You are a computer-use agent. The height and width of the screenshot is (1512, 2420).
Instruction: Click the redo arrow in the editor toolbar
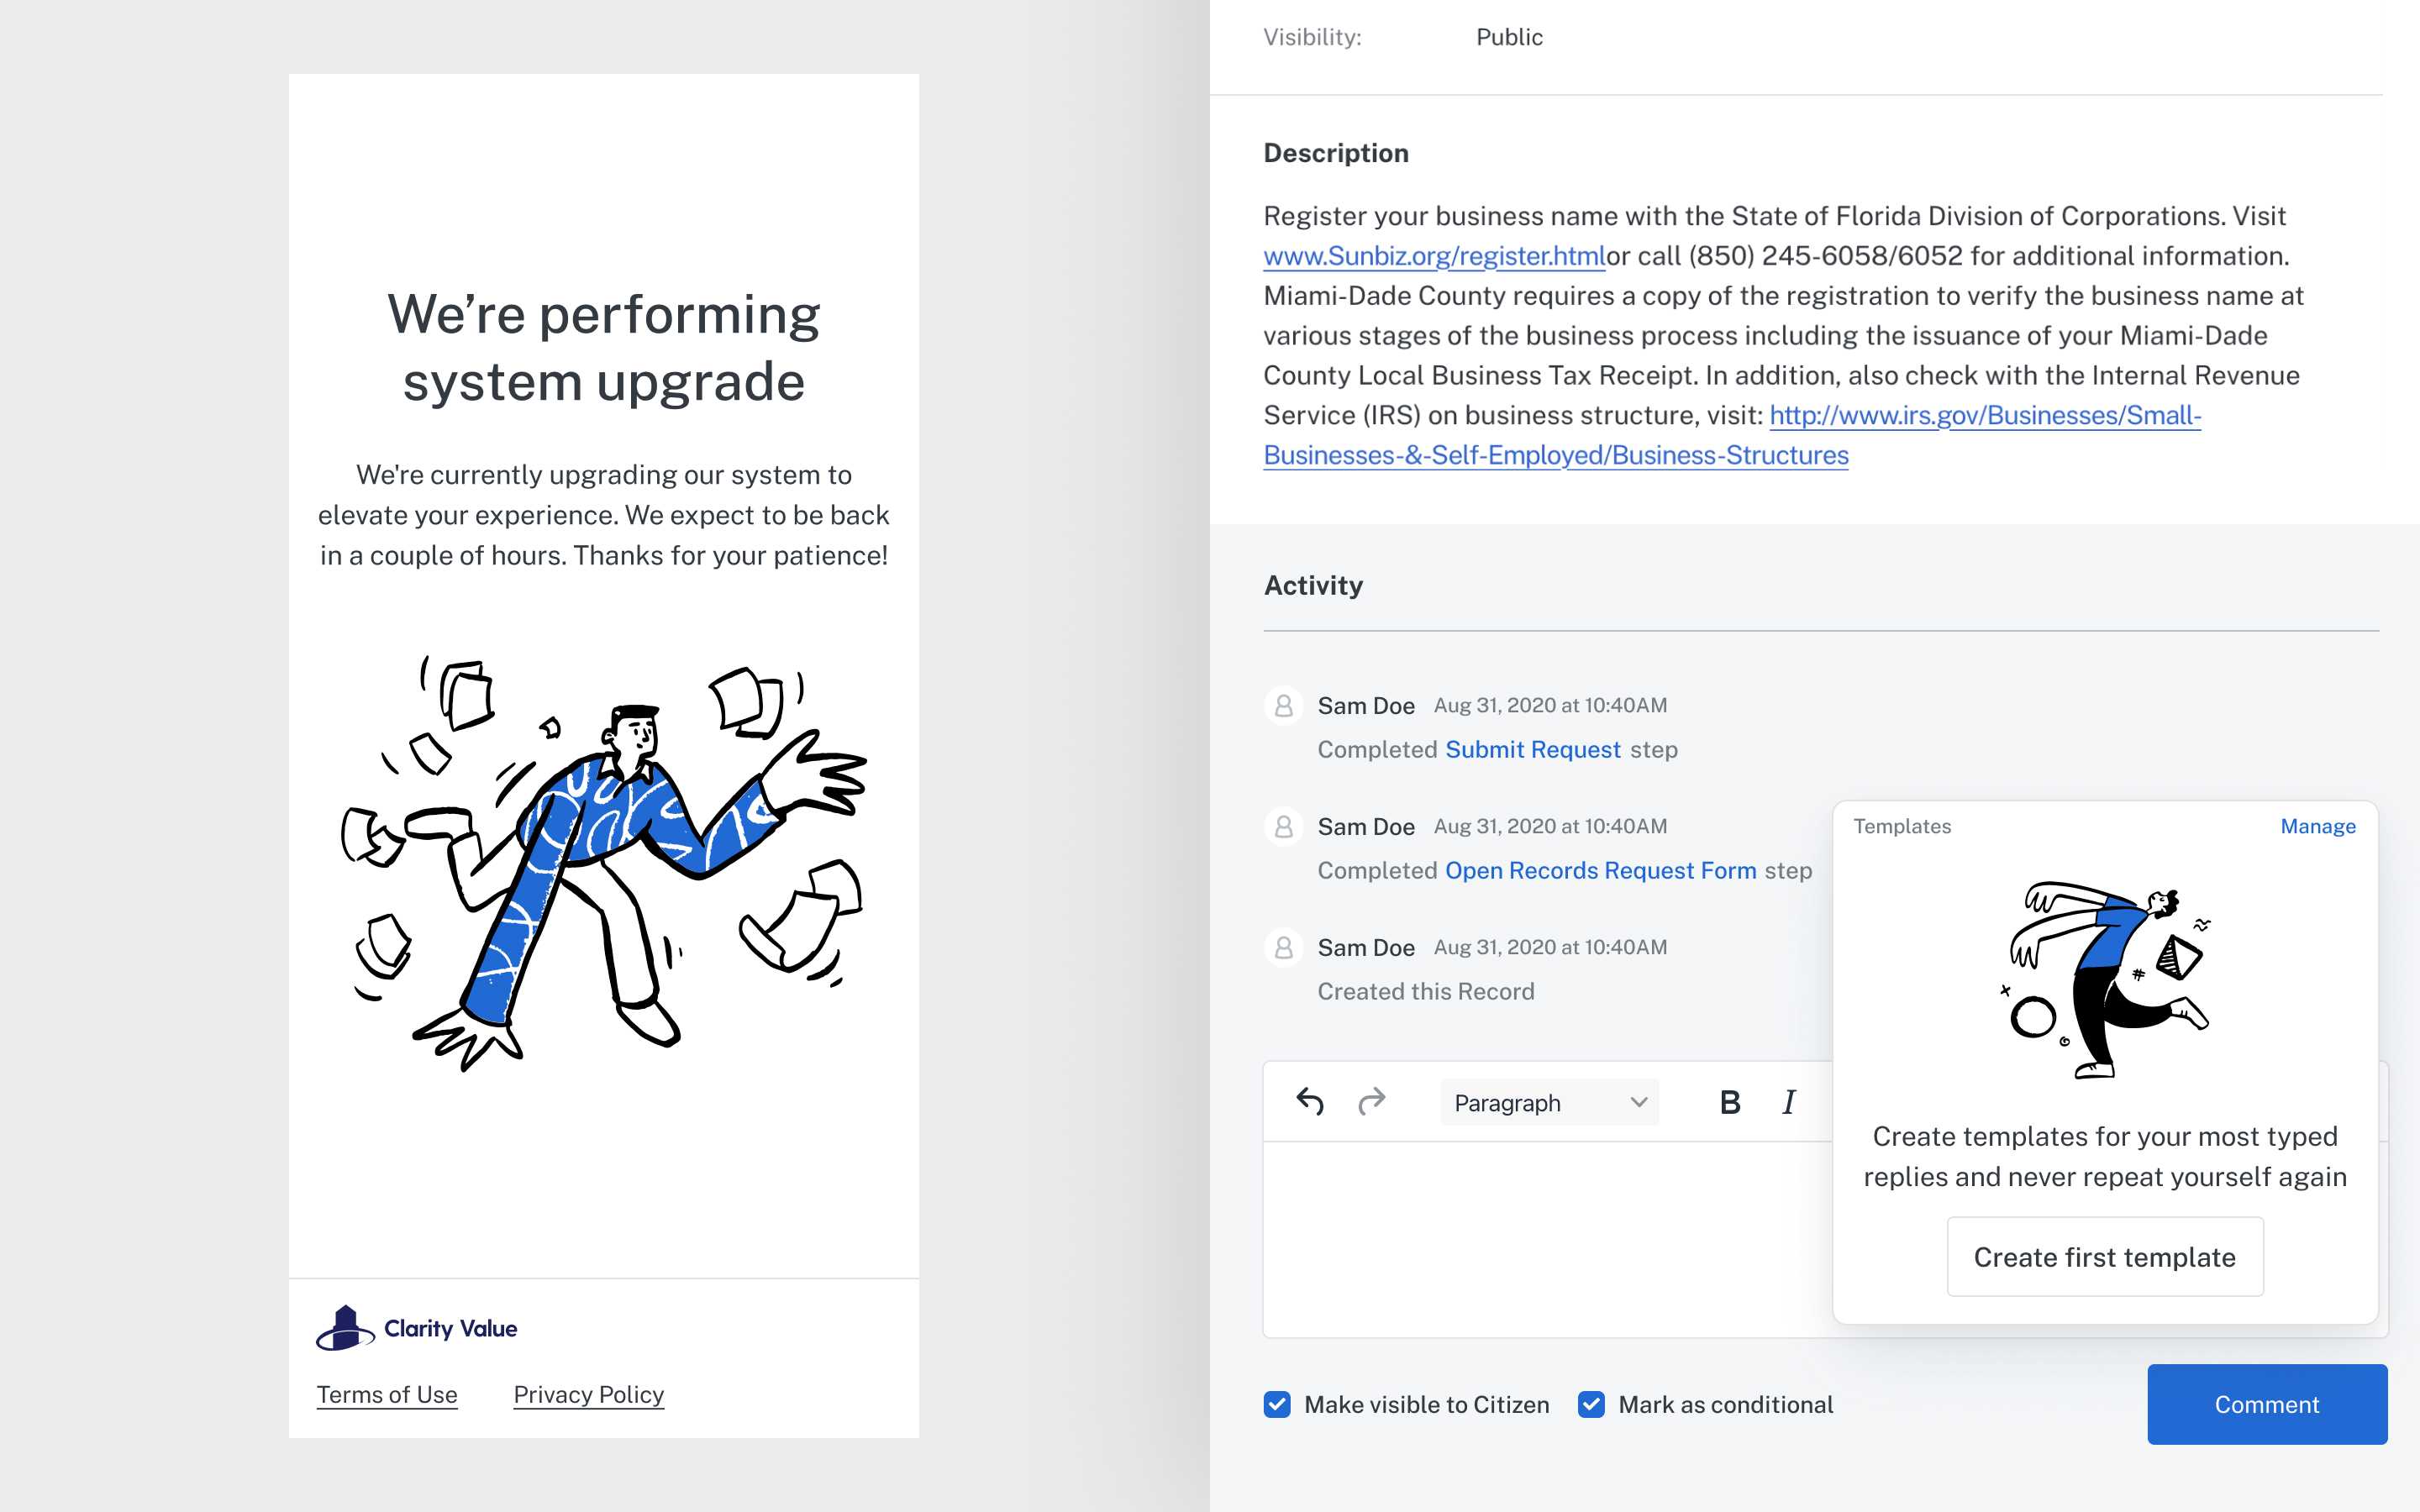pos(1372,1102)
